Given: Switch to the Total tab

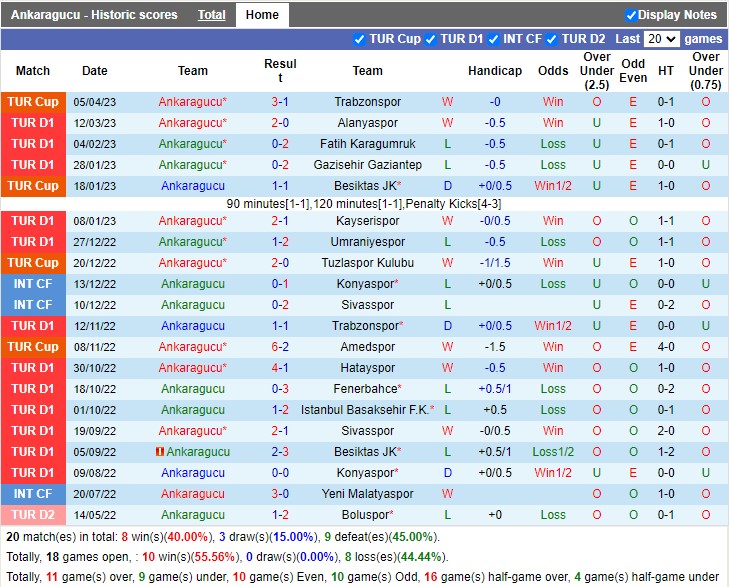Looking at the screenshot, I should 211,15.
